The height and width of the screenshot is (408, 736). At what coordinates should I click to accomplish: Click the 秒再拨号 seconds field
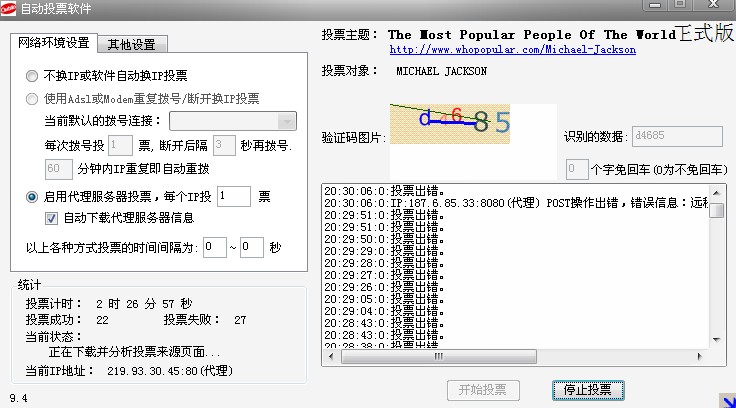tap(224, 146)
